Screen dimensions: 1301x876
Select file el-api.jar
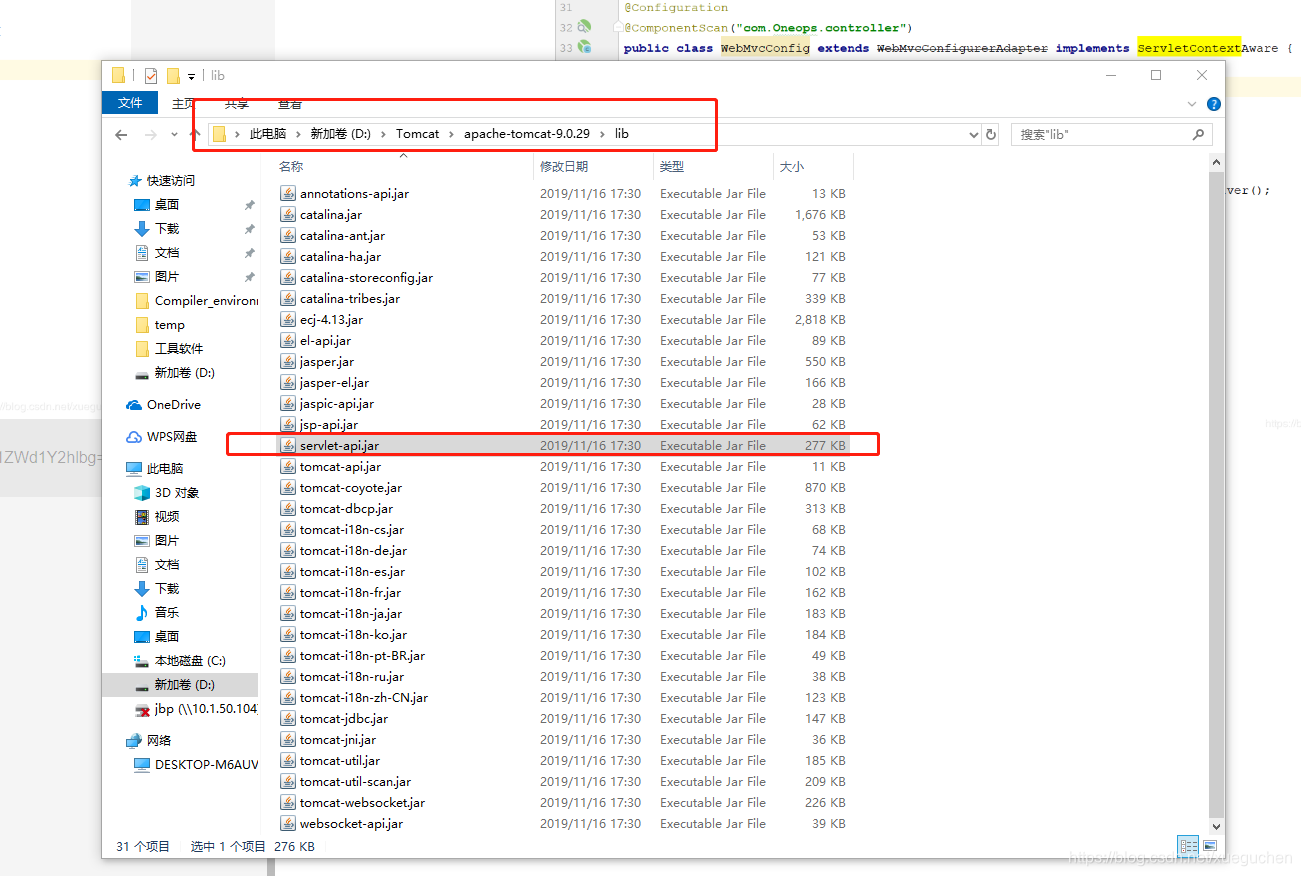coord(326,341)
